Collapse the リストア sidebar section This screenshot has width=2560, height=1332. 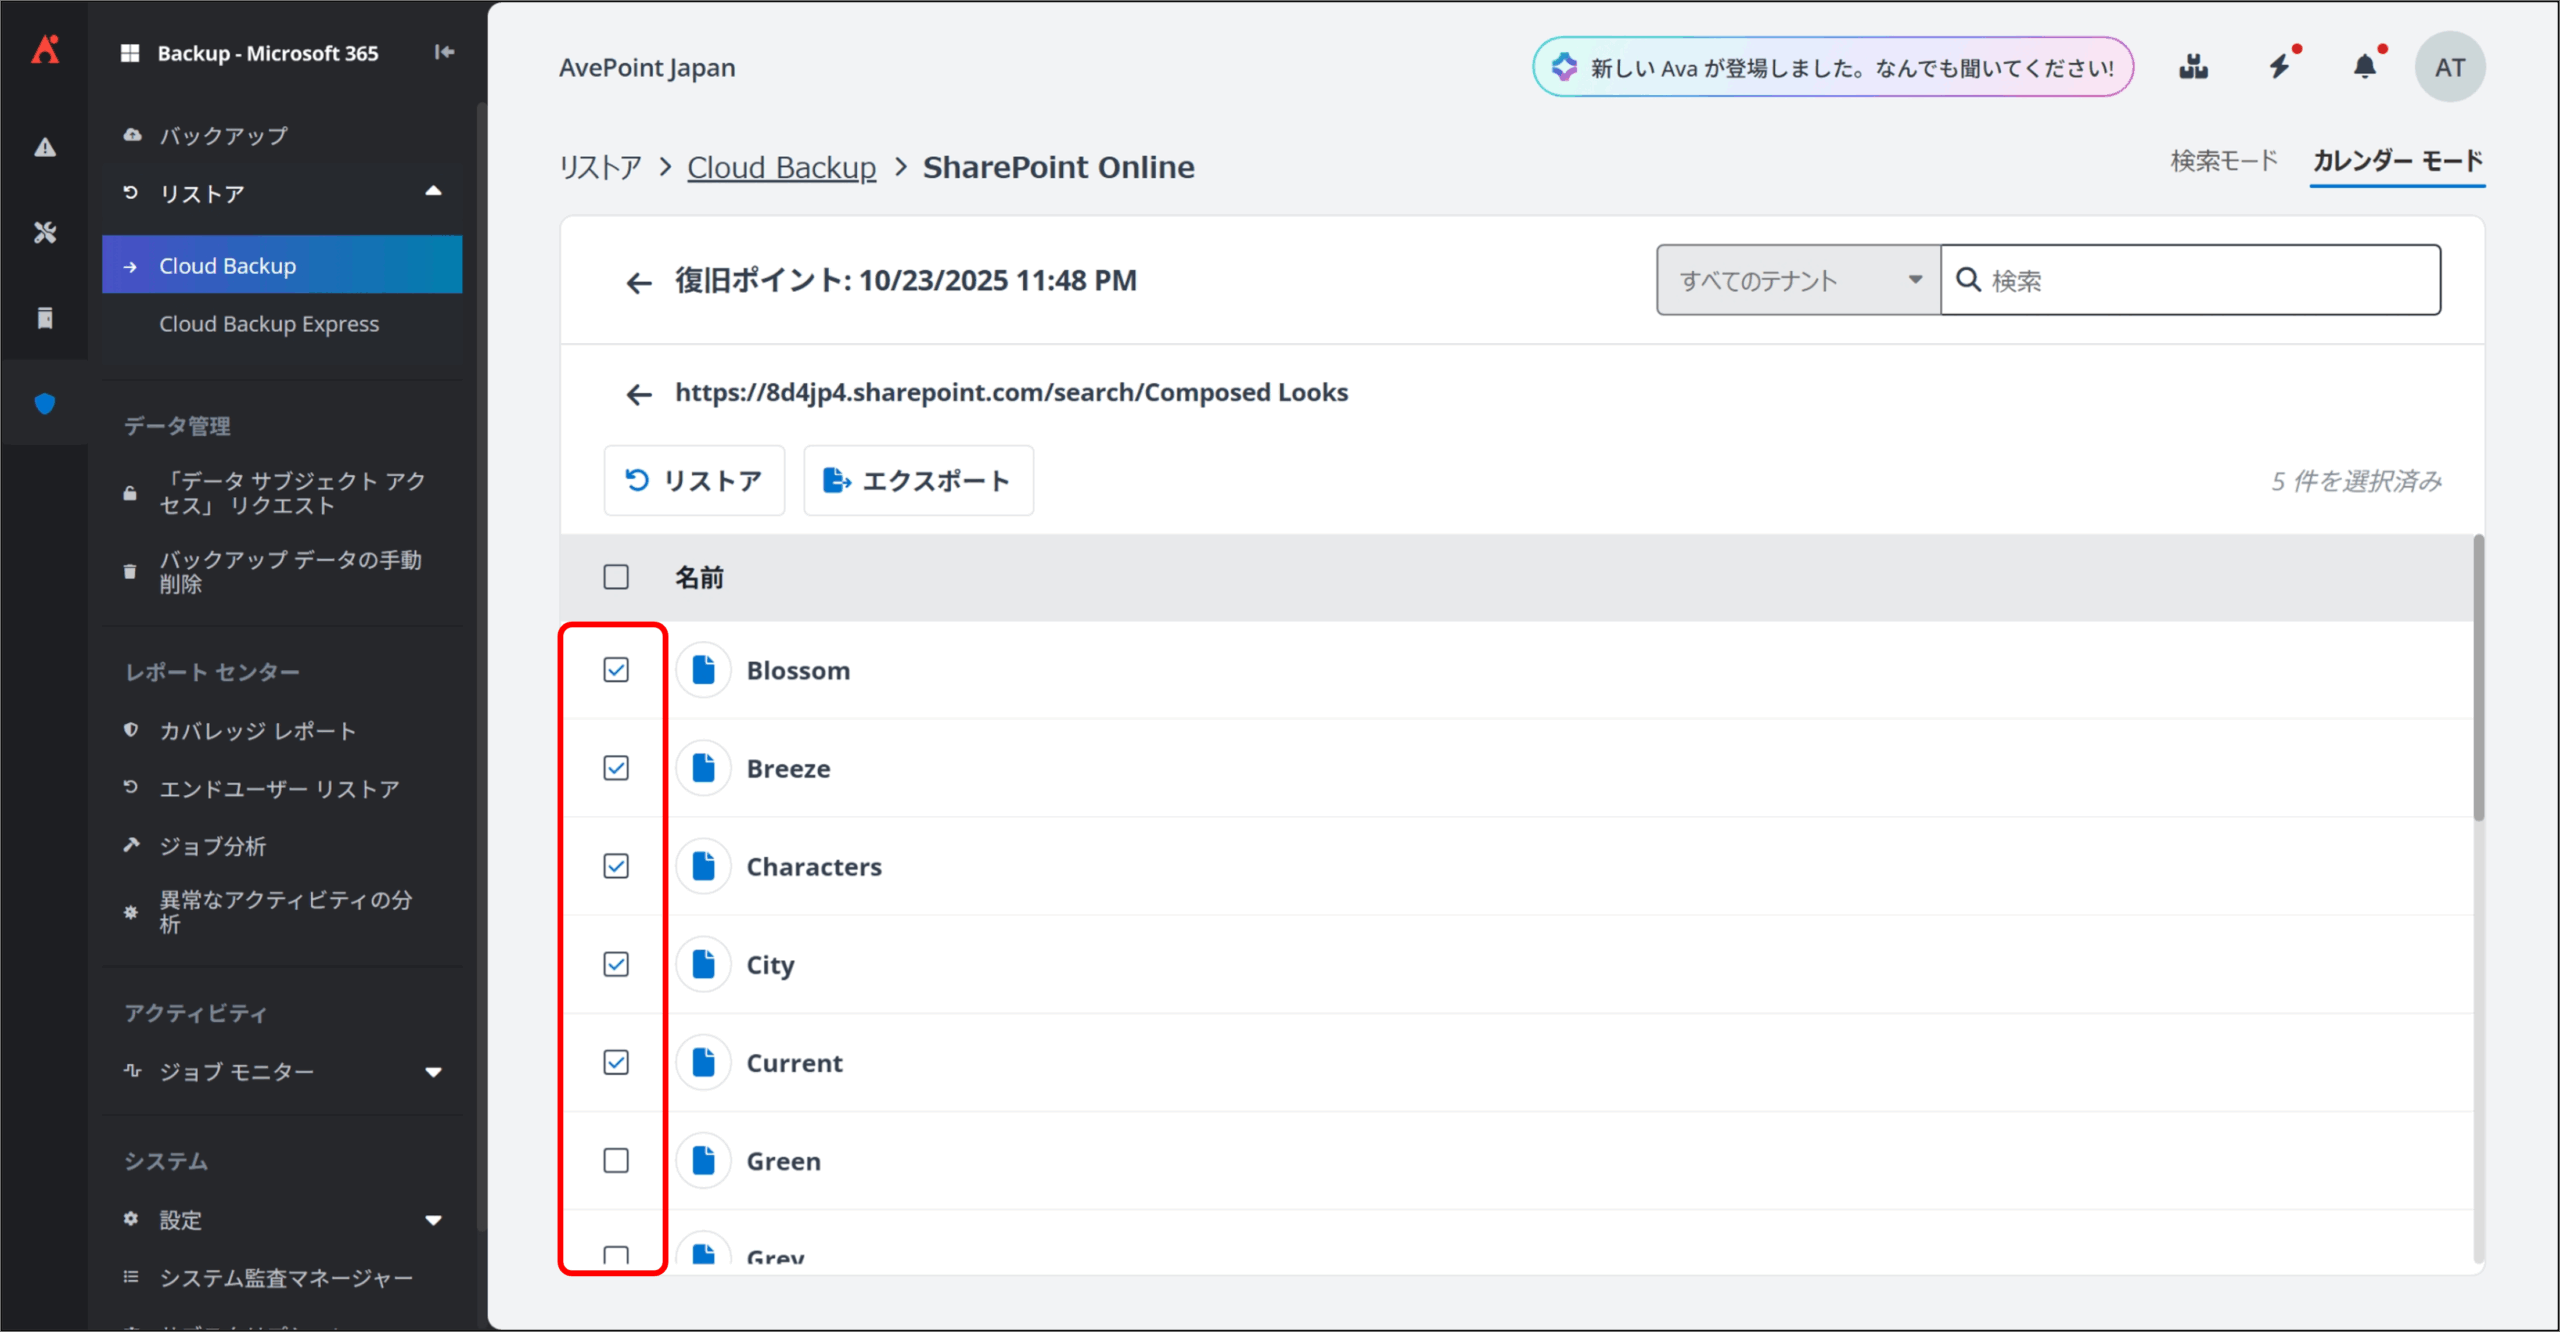[x=433, y=192]
